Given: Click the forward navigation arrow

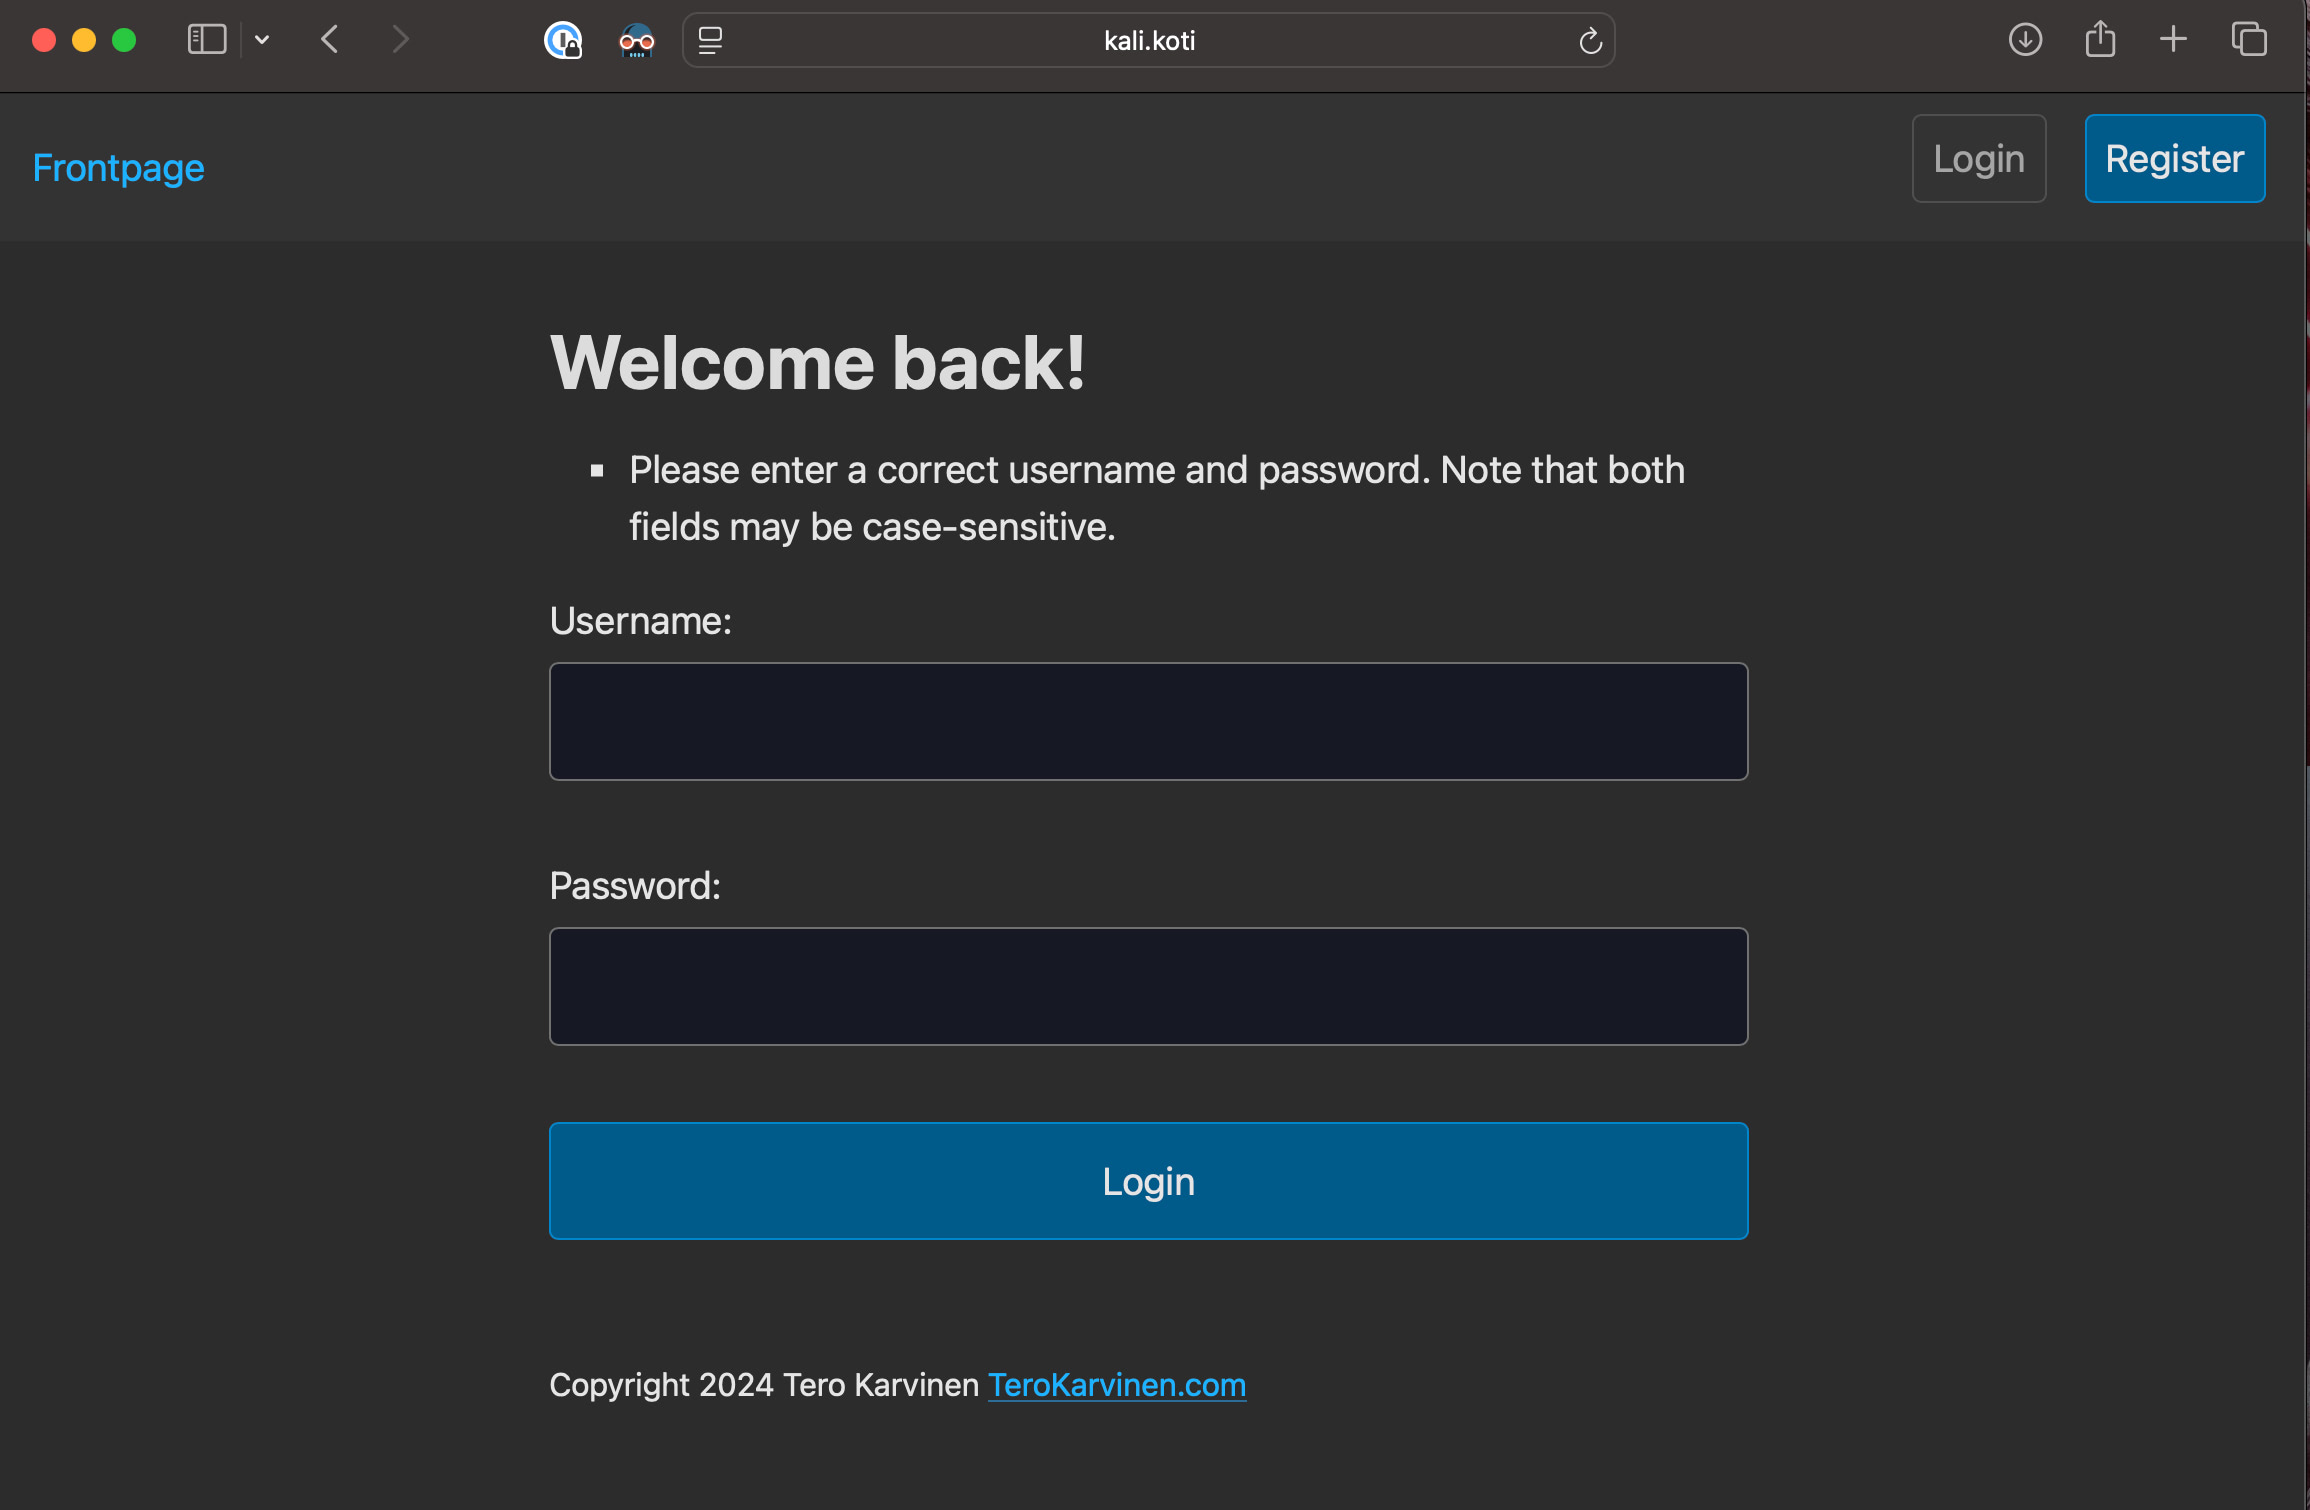Looking at the screenshot, I should click(400, 40).
